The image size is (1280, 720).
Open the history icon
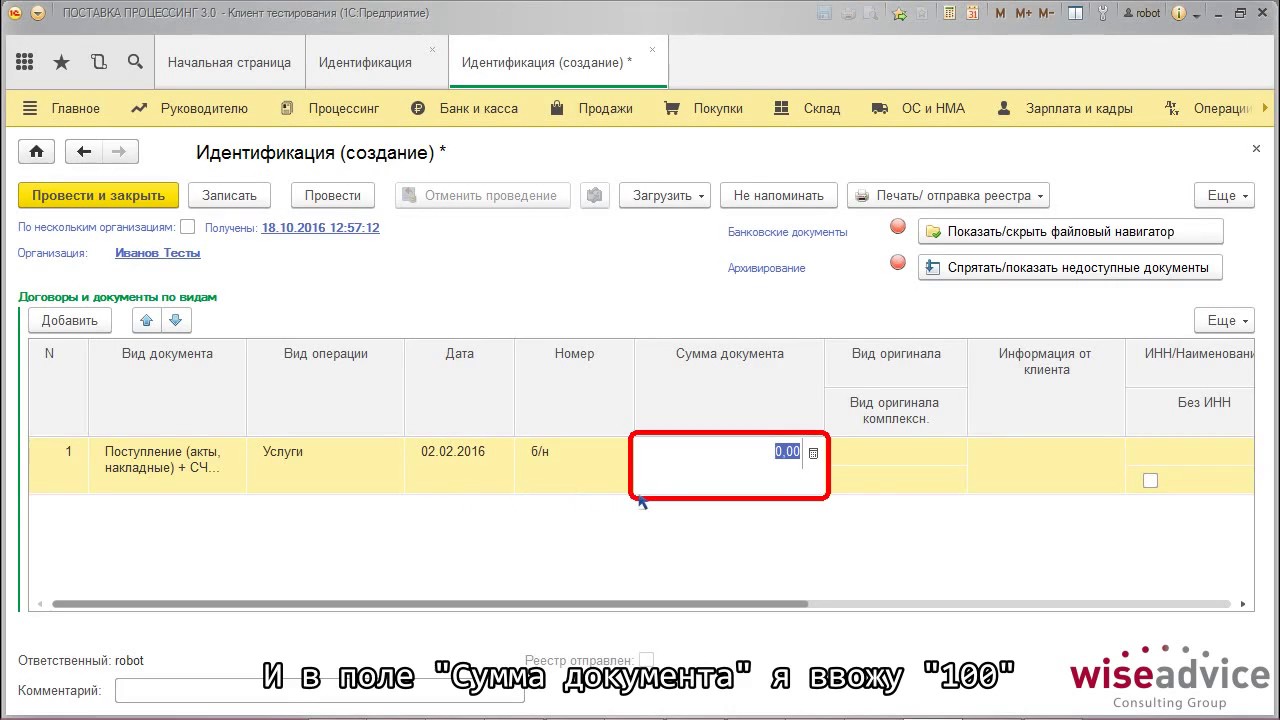click(x=98, y=62)
